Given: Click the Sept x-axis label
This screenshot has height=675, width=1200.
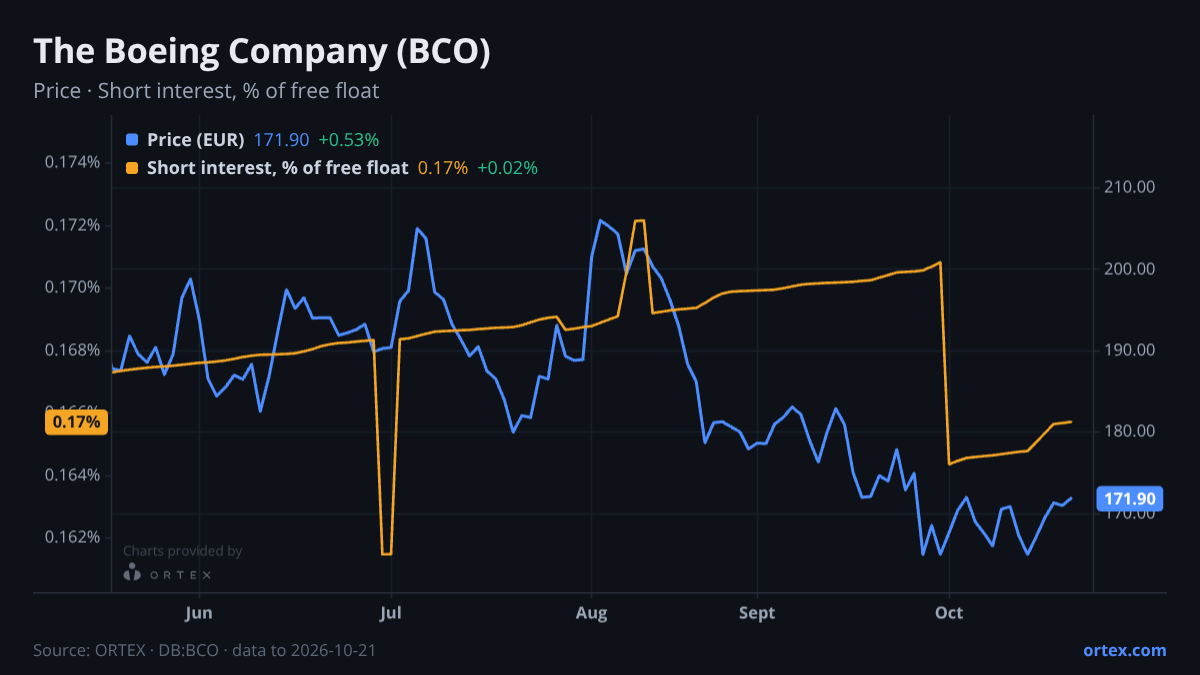Looking at the screenshot, I should pos(757,613).
